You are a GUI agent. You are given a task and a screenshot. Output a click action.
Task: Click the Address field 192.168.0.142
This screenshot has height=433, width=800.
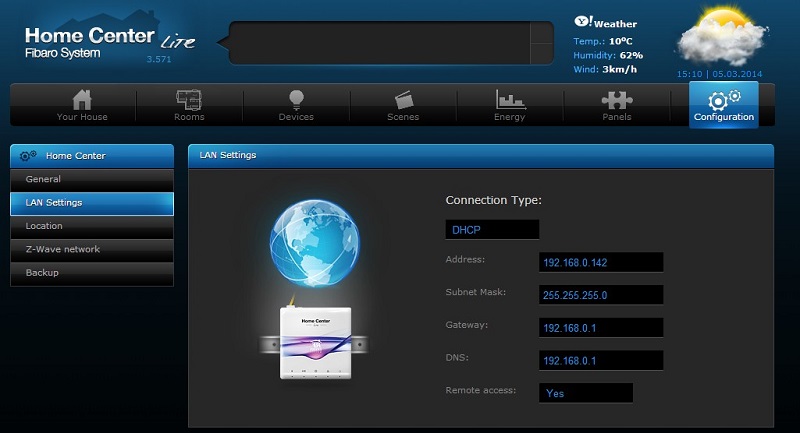[601, 262]
